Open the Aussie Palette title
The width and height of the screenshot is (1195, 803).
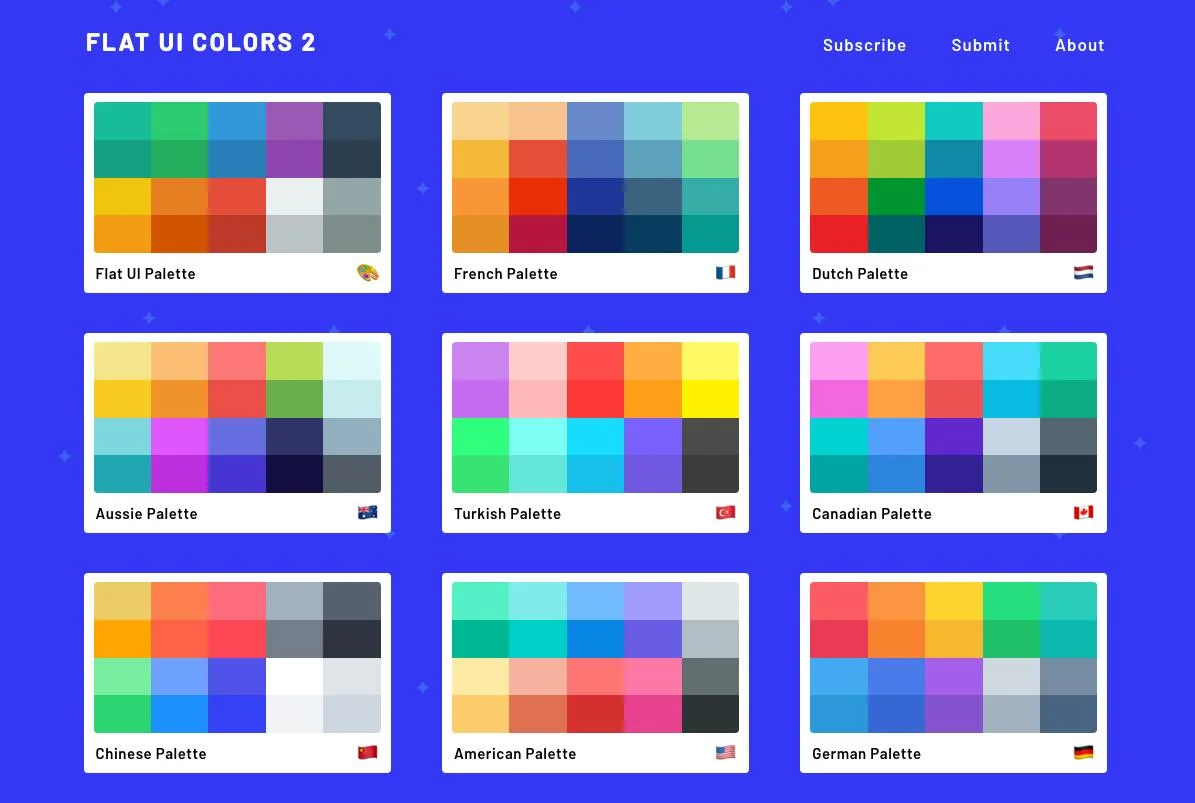[x=146, y=513]
